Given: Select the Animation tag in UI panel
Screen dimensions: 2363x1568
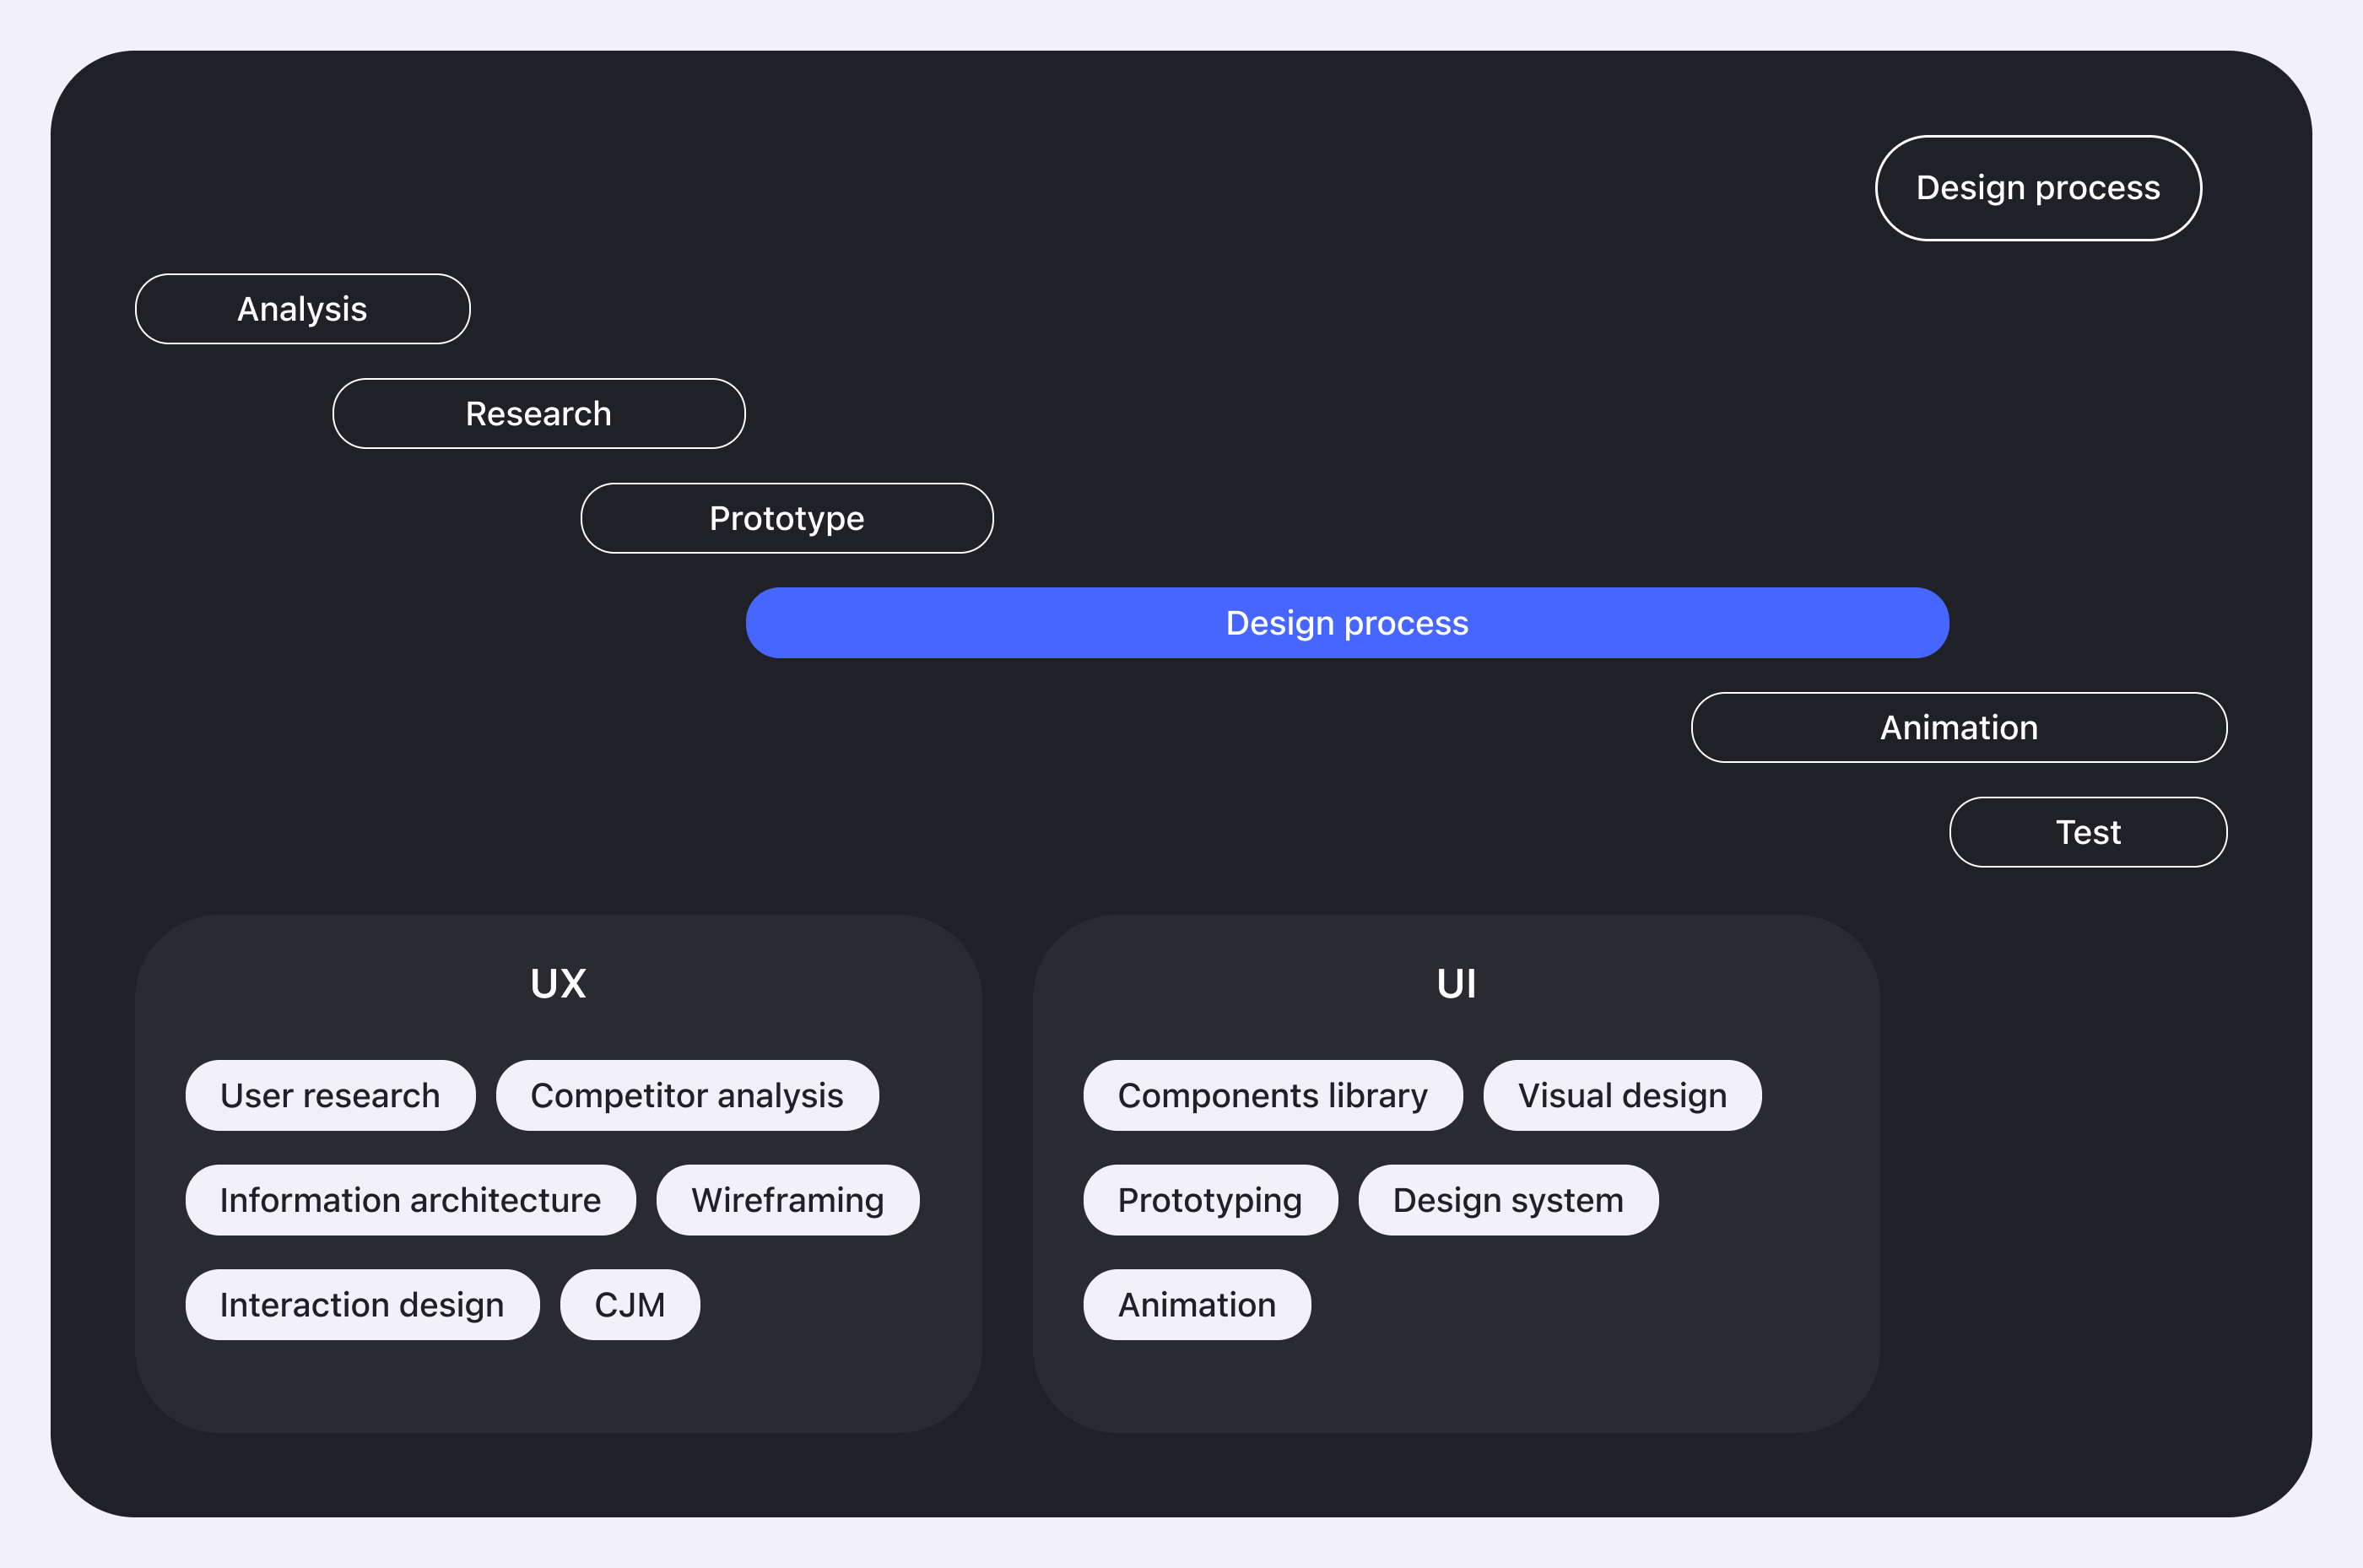Looking at the screenshot, I should coord(1196,1305).
